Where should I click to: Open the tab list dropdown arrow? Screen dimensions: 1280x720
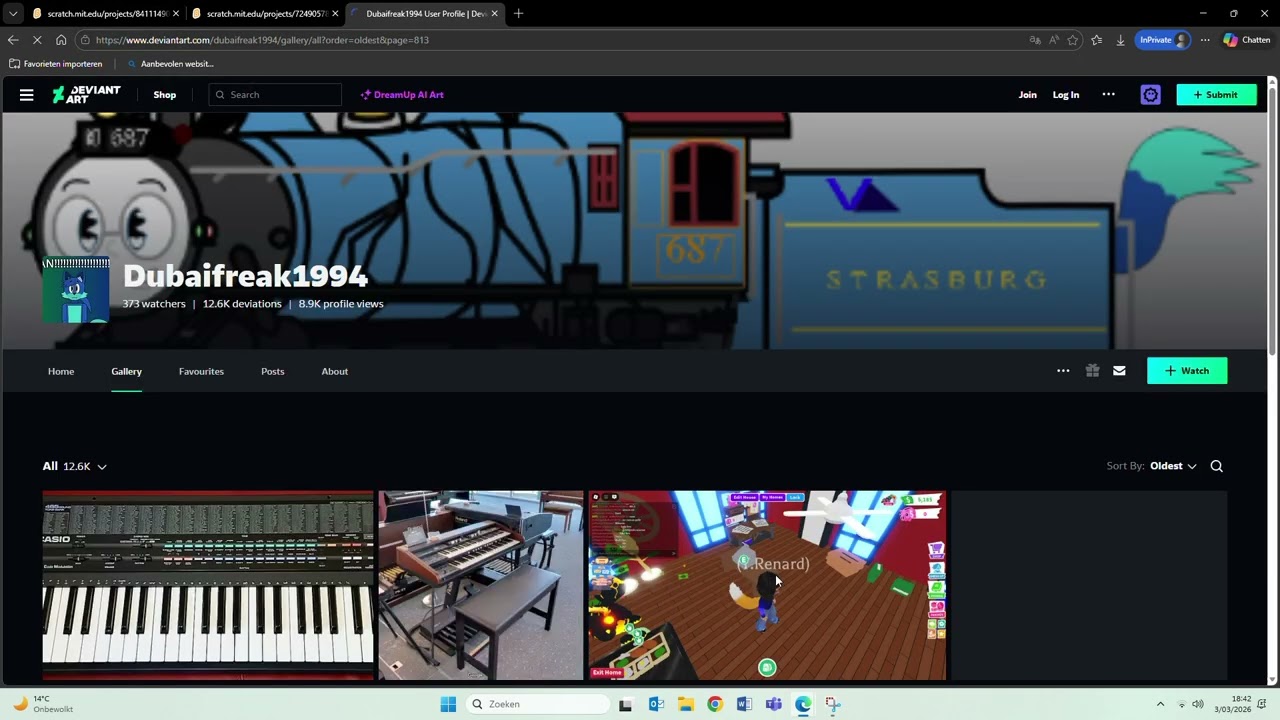13,14
